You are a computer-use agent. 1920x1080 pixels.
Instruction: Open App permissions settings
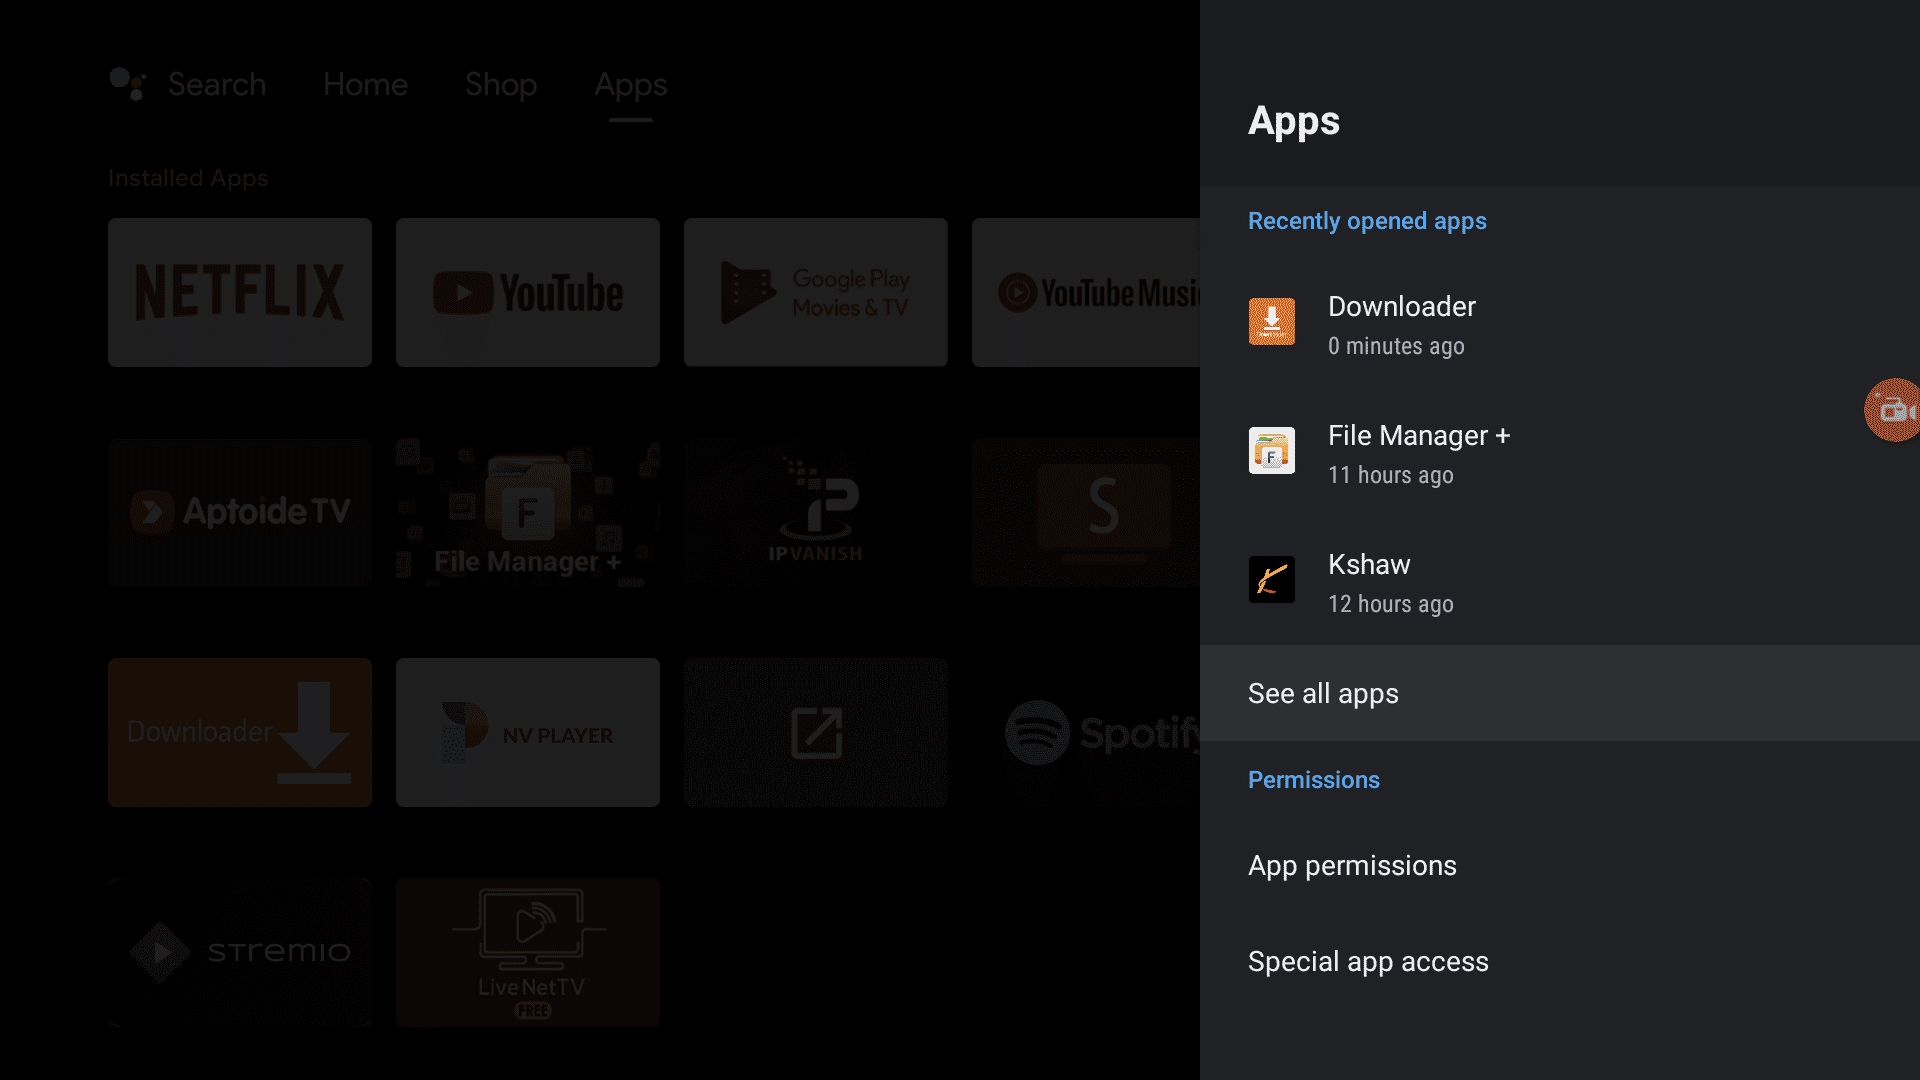click(1352, 865)
